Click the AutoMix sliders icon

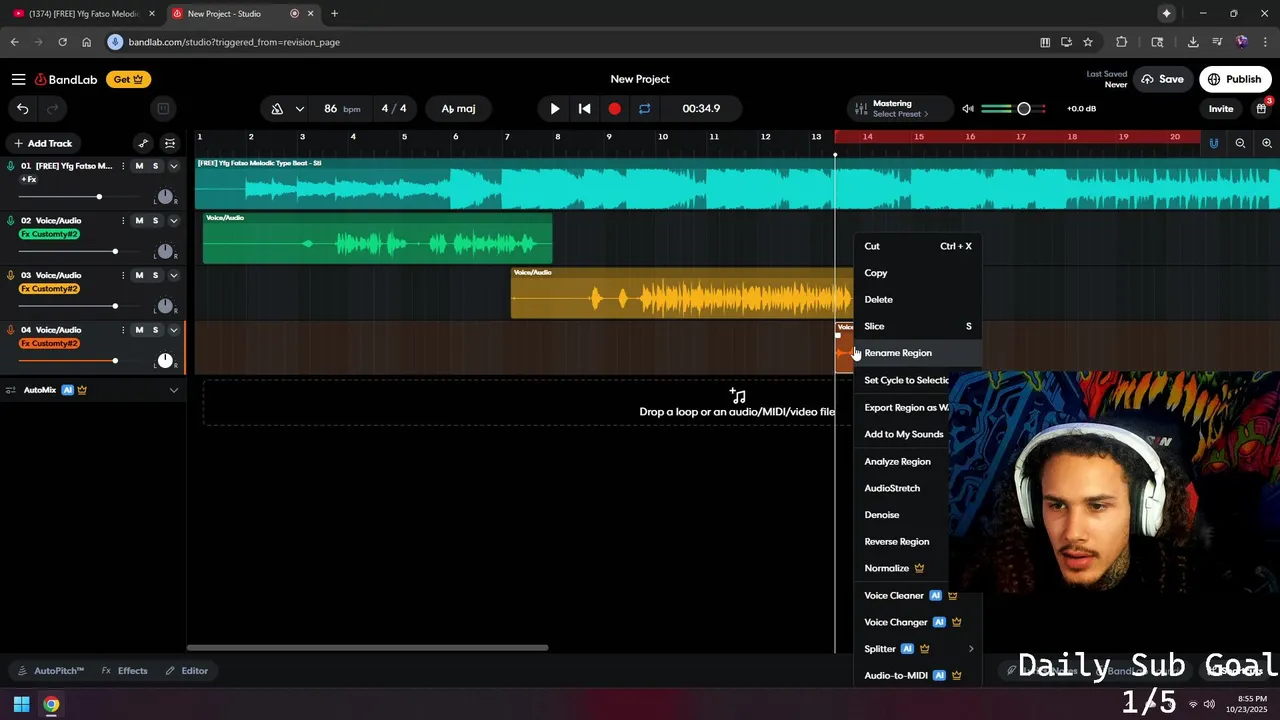point(10,390)
